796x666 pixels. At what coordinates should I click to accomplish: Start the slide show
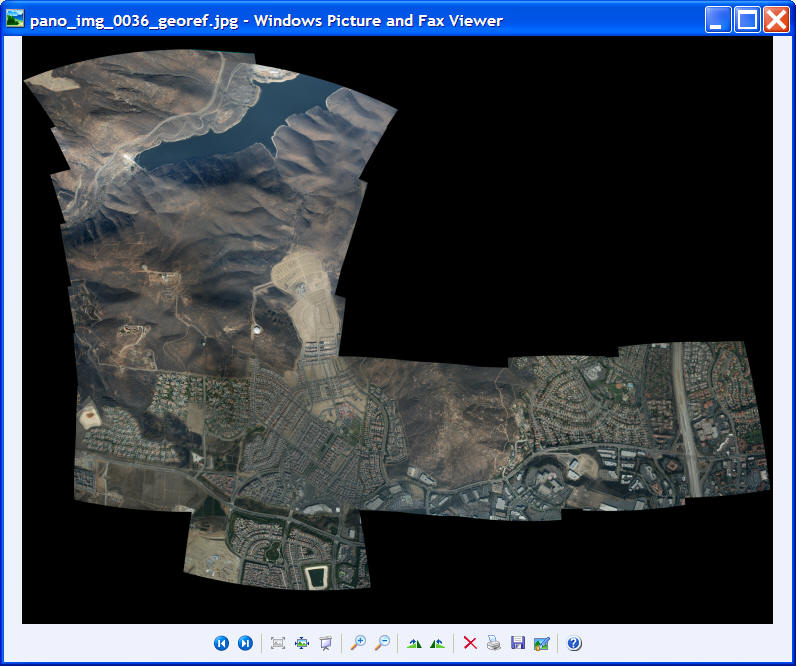click(x=325, y=643)
